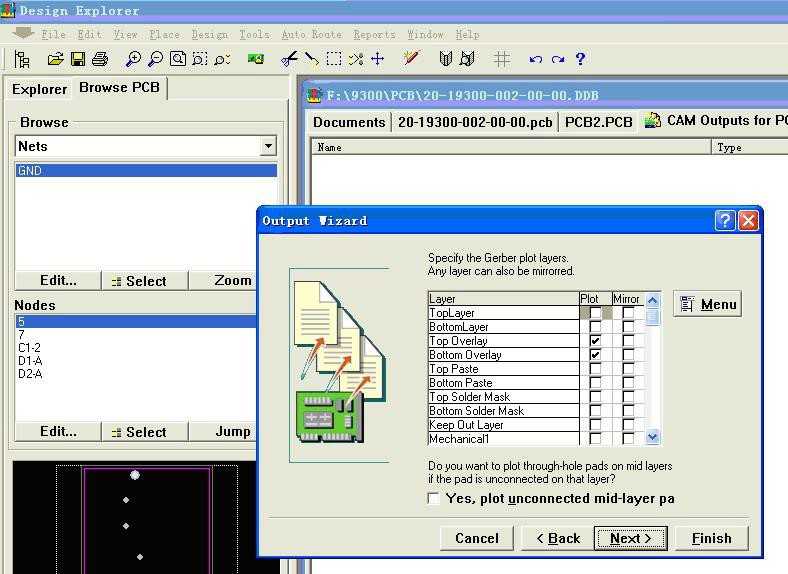
Task: Enable Plot for Mechanical1 layer
Action: tap(595, 438)
